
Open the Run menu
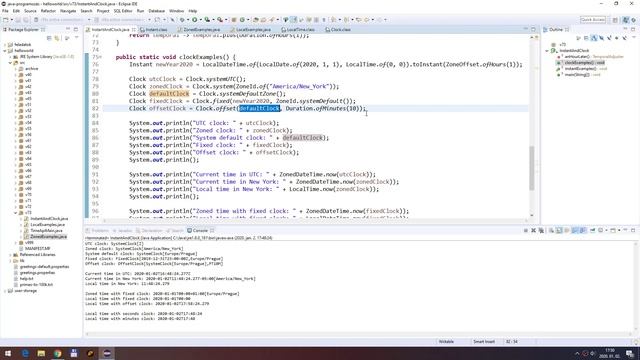140,11
